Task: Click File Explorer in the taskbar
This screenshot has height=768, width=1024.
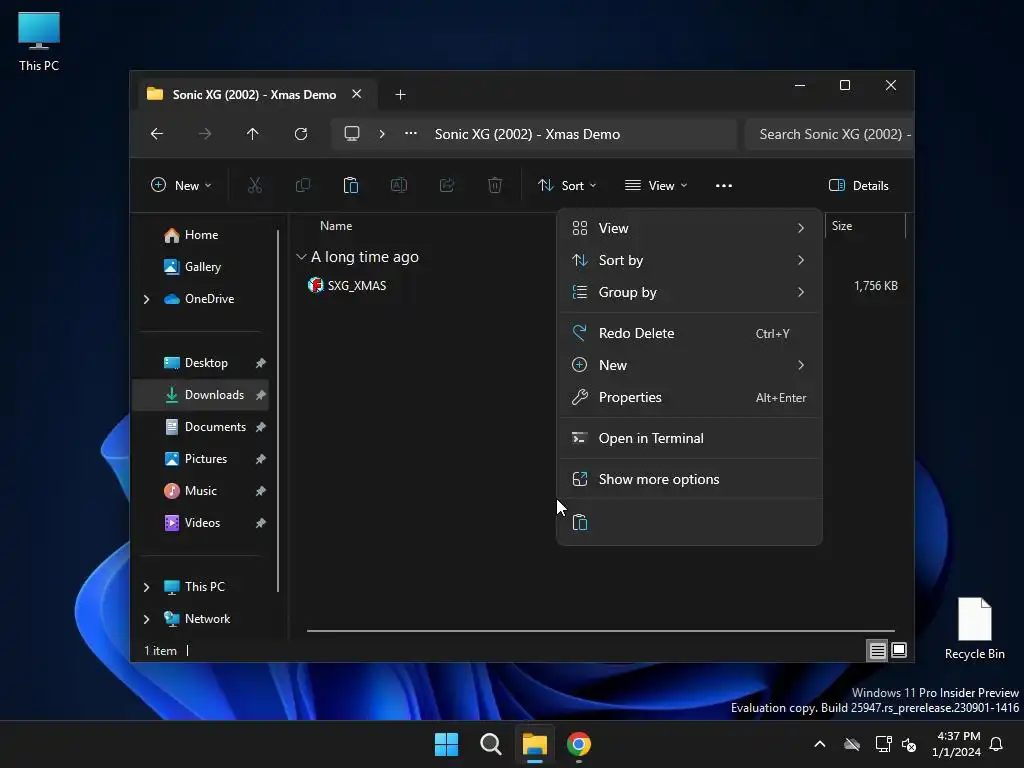Action: pos(535,744)
